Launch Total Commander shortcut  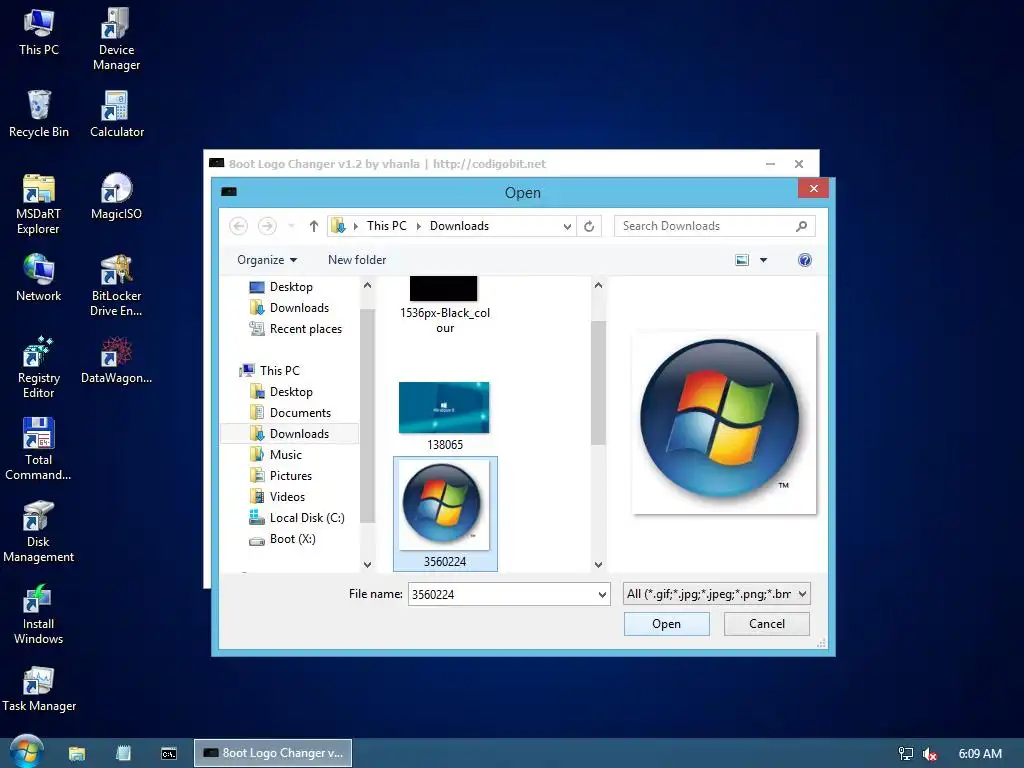39,449
